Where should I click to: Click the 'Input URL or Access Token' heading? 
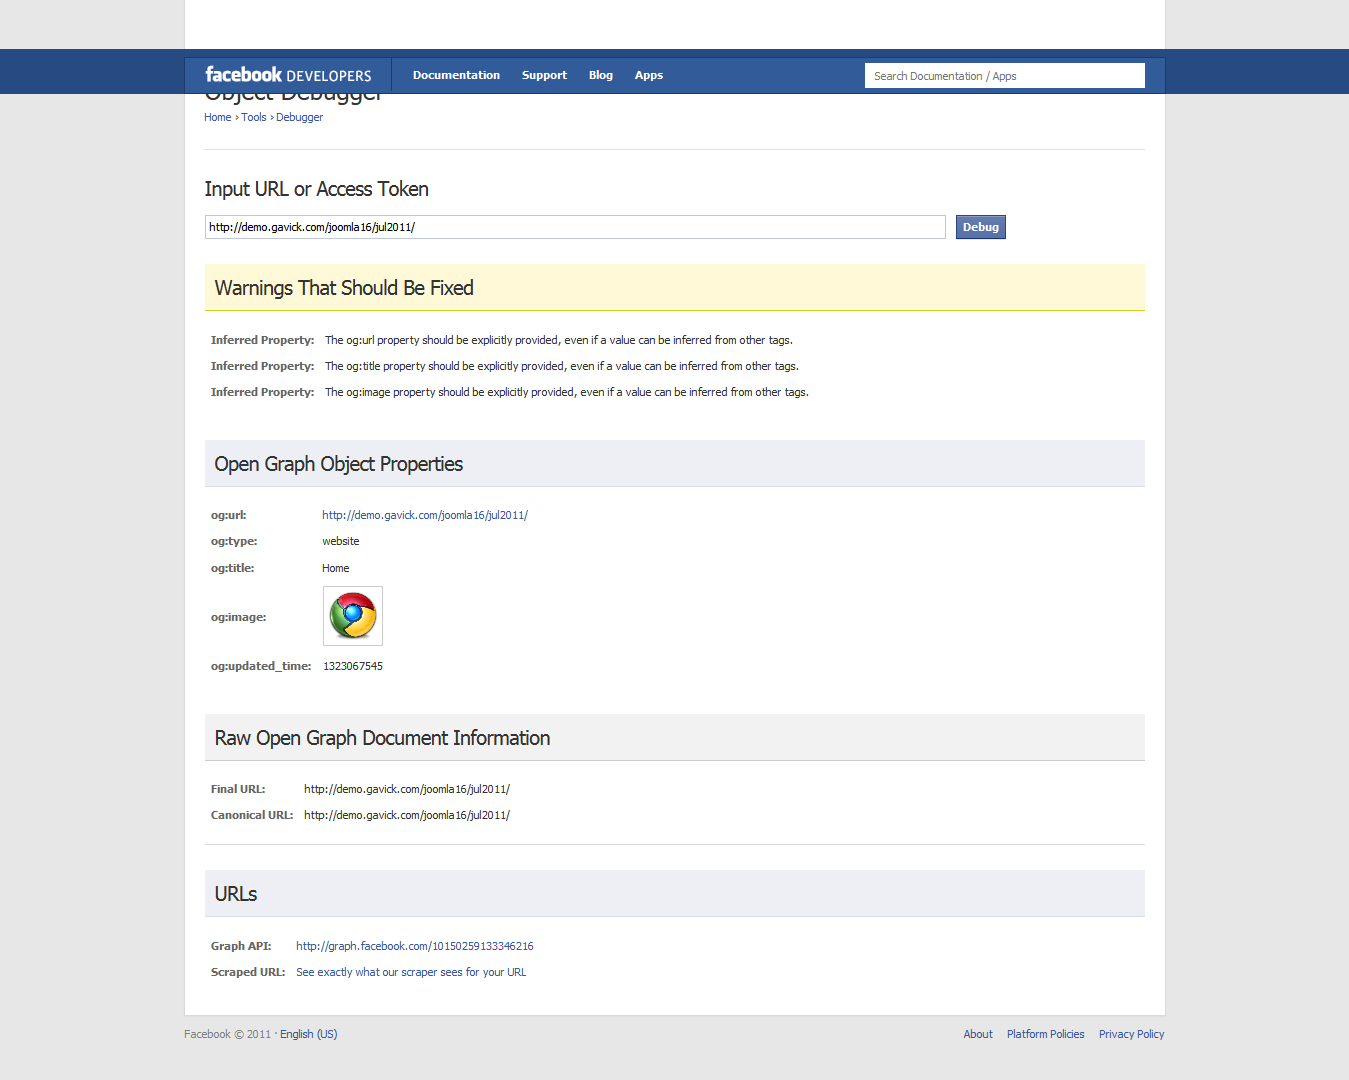pos(317,189)
